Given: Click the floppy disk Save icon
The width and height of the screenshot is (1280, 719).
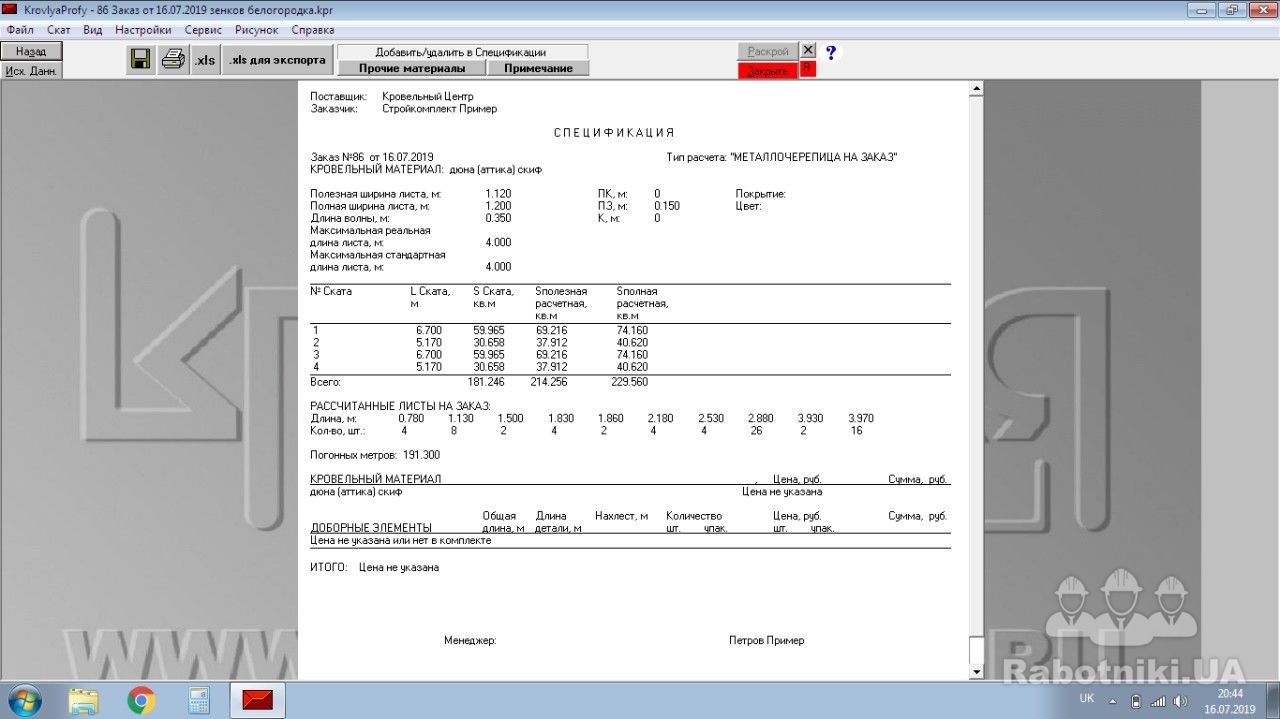Looking at the screenshot, I should pyautogui.click(x=141, y=59).
